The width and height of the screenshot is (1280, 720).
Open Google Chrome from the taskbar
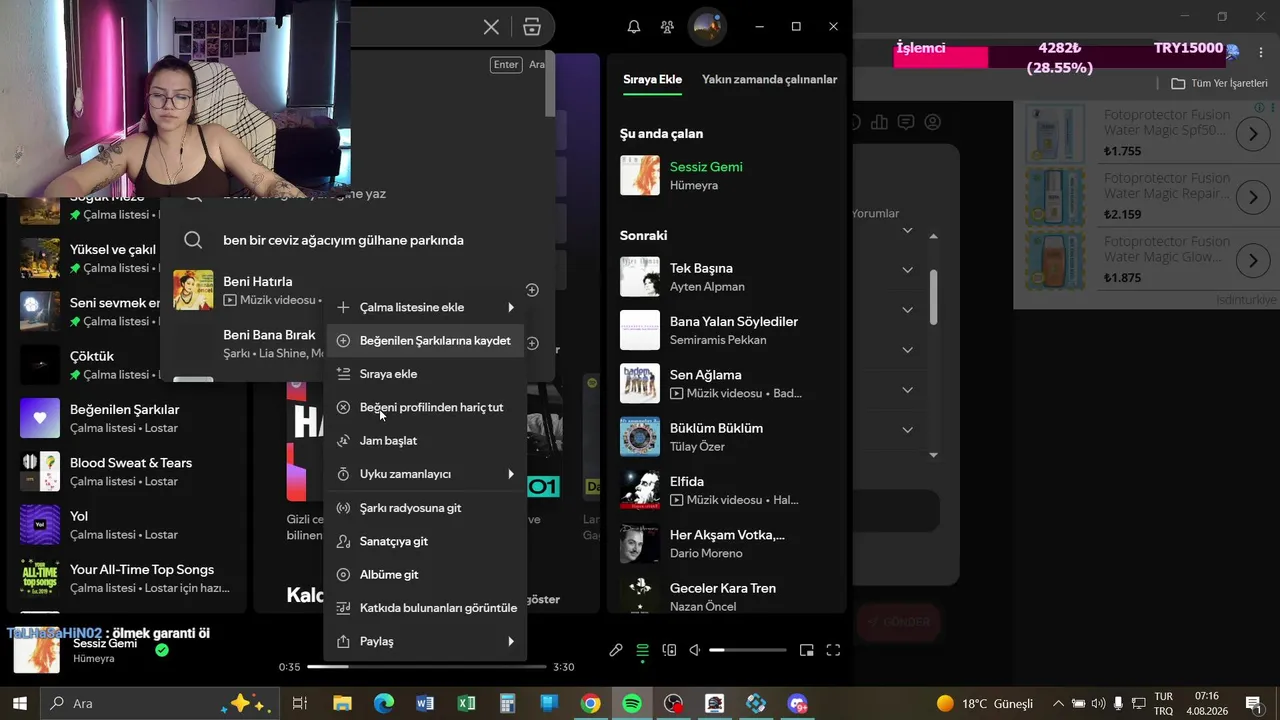point(590,703)
